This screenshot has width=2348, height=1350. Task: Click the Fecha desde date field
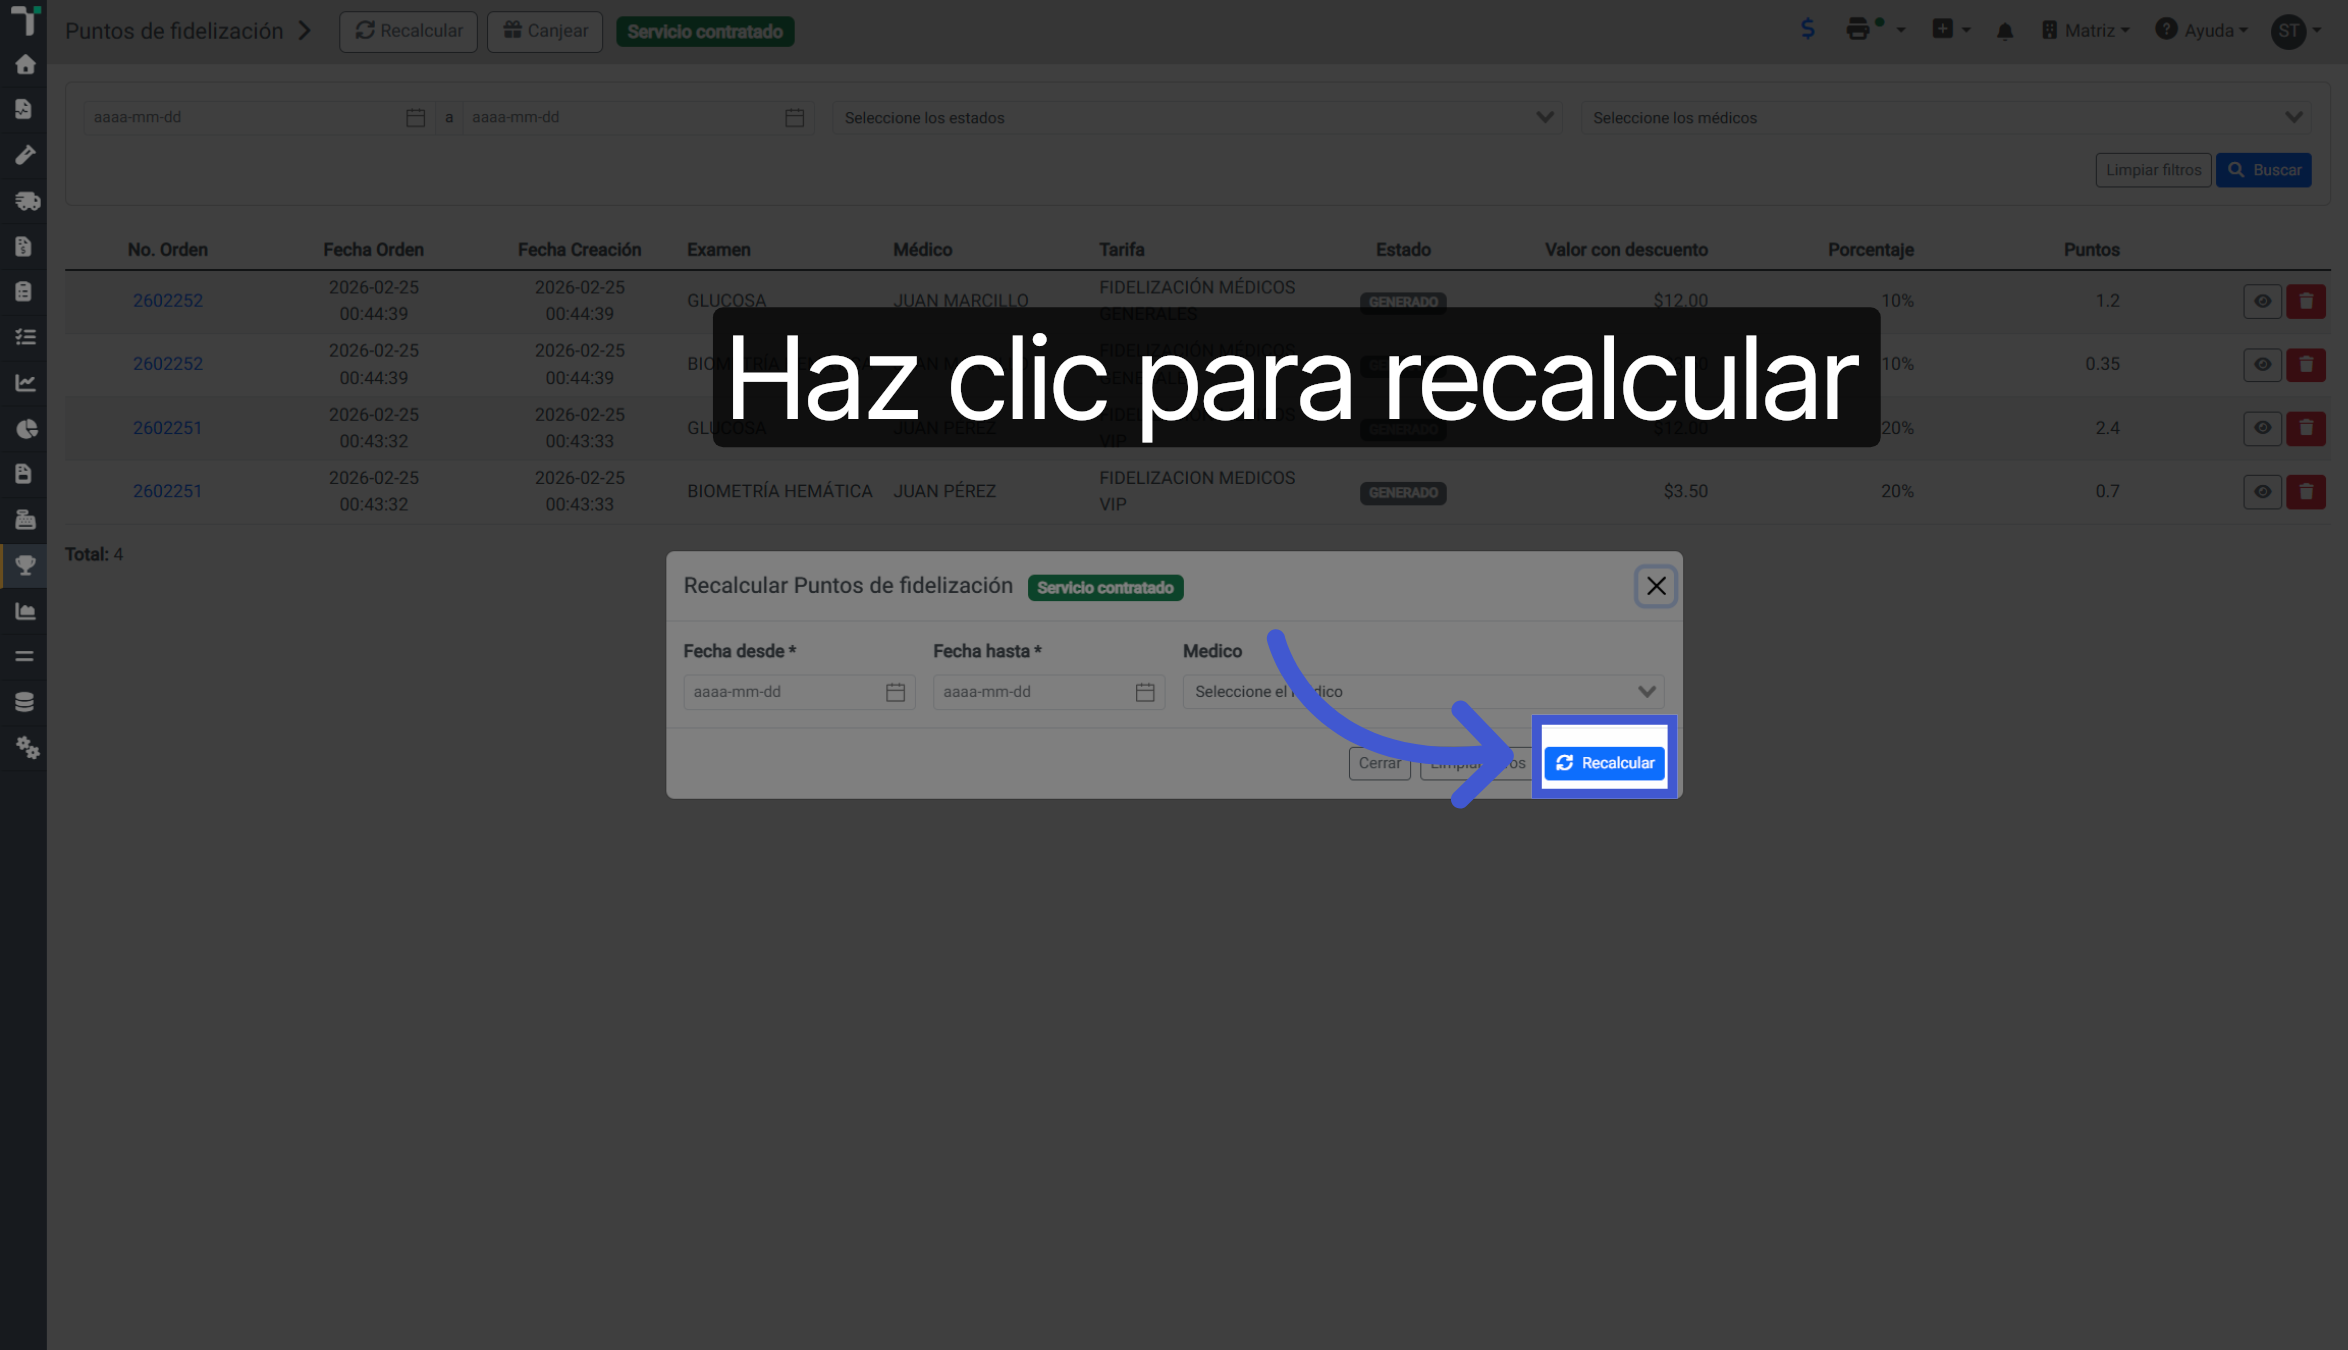coord(799,692)
